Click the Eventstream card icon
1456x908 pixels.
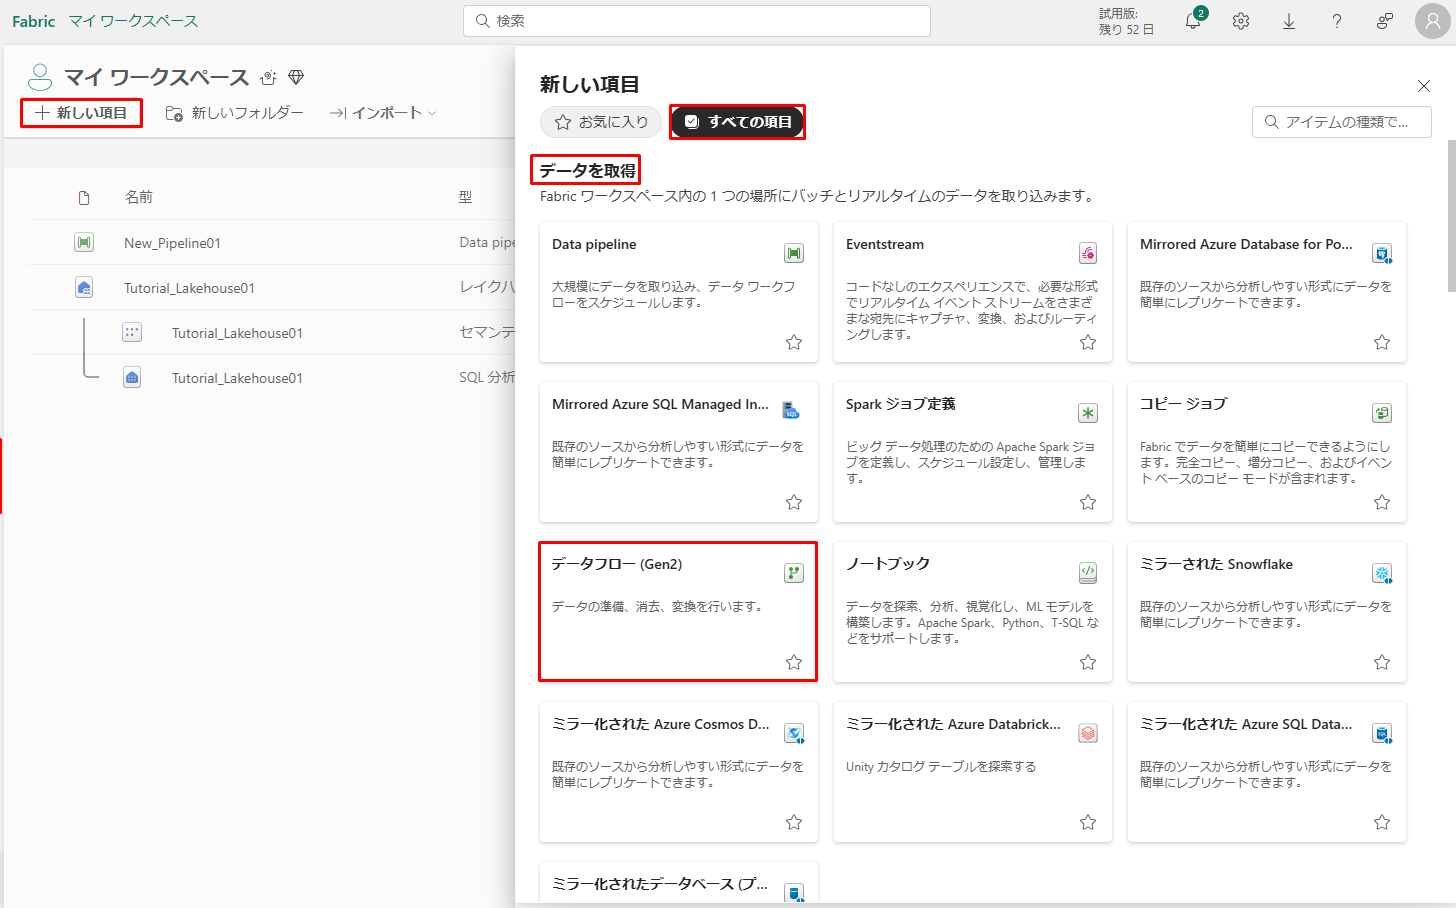[x=1088, y=253]
